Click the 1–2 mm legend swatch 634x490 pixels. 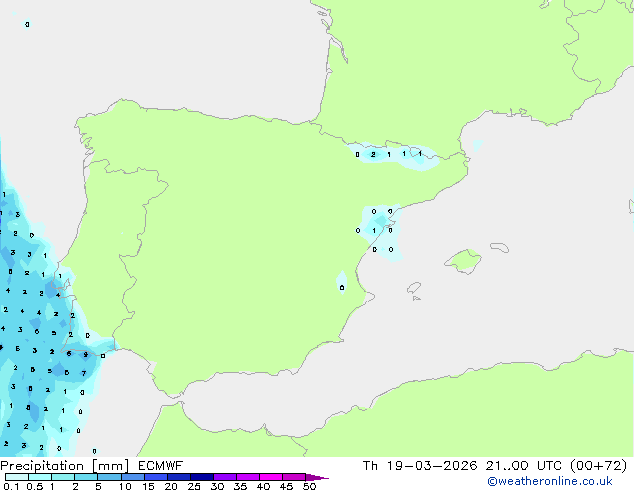point(63,477)
